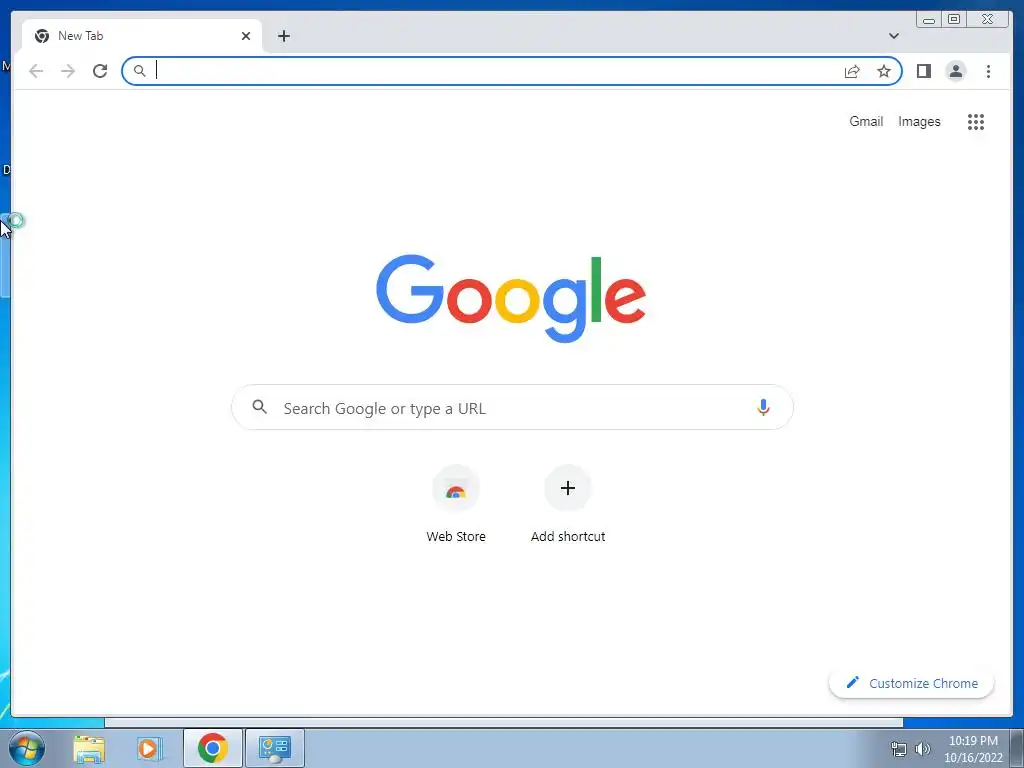The image size is (1024, 768).
Task: Restore down the Chrome window
Action: coord(953,20)
